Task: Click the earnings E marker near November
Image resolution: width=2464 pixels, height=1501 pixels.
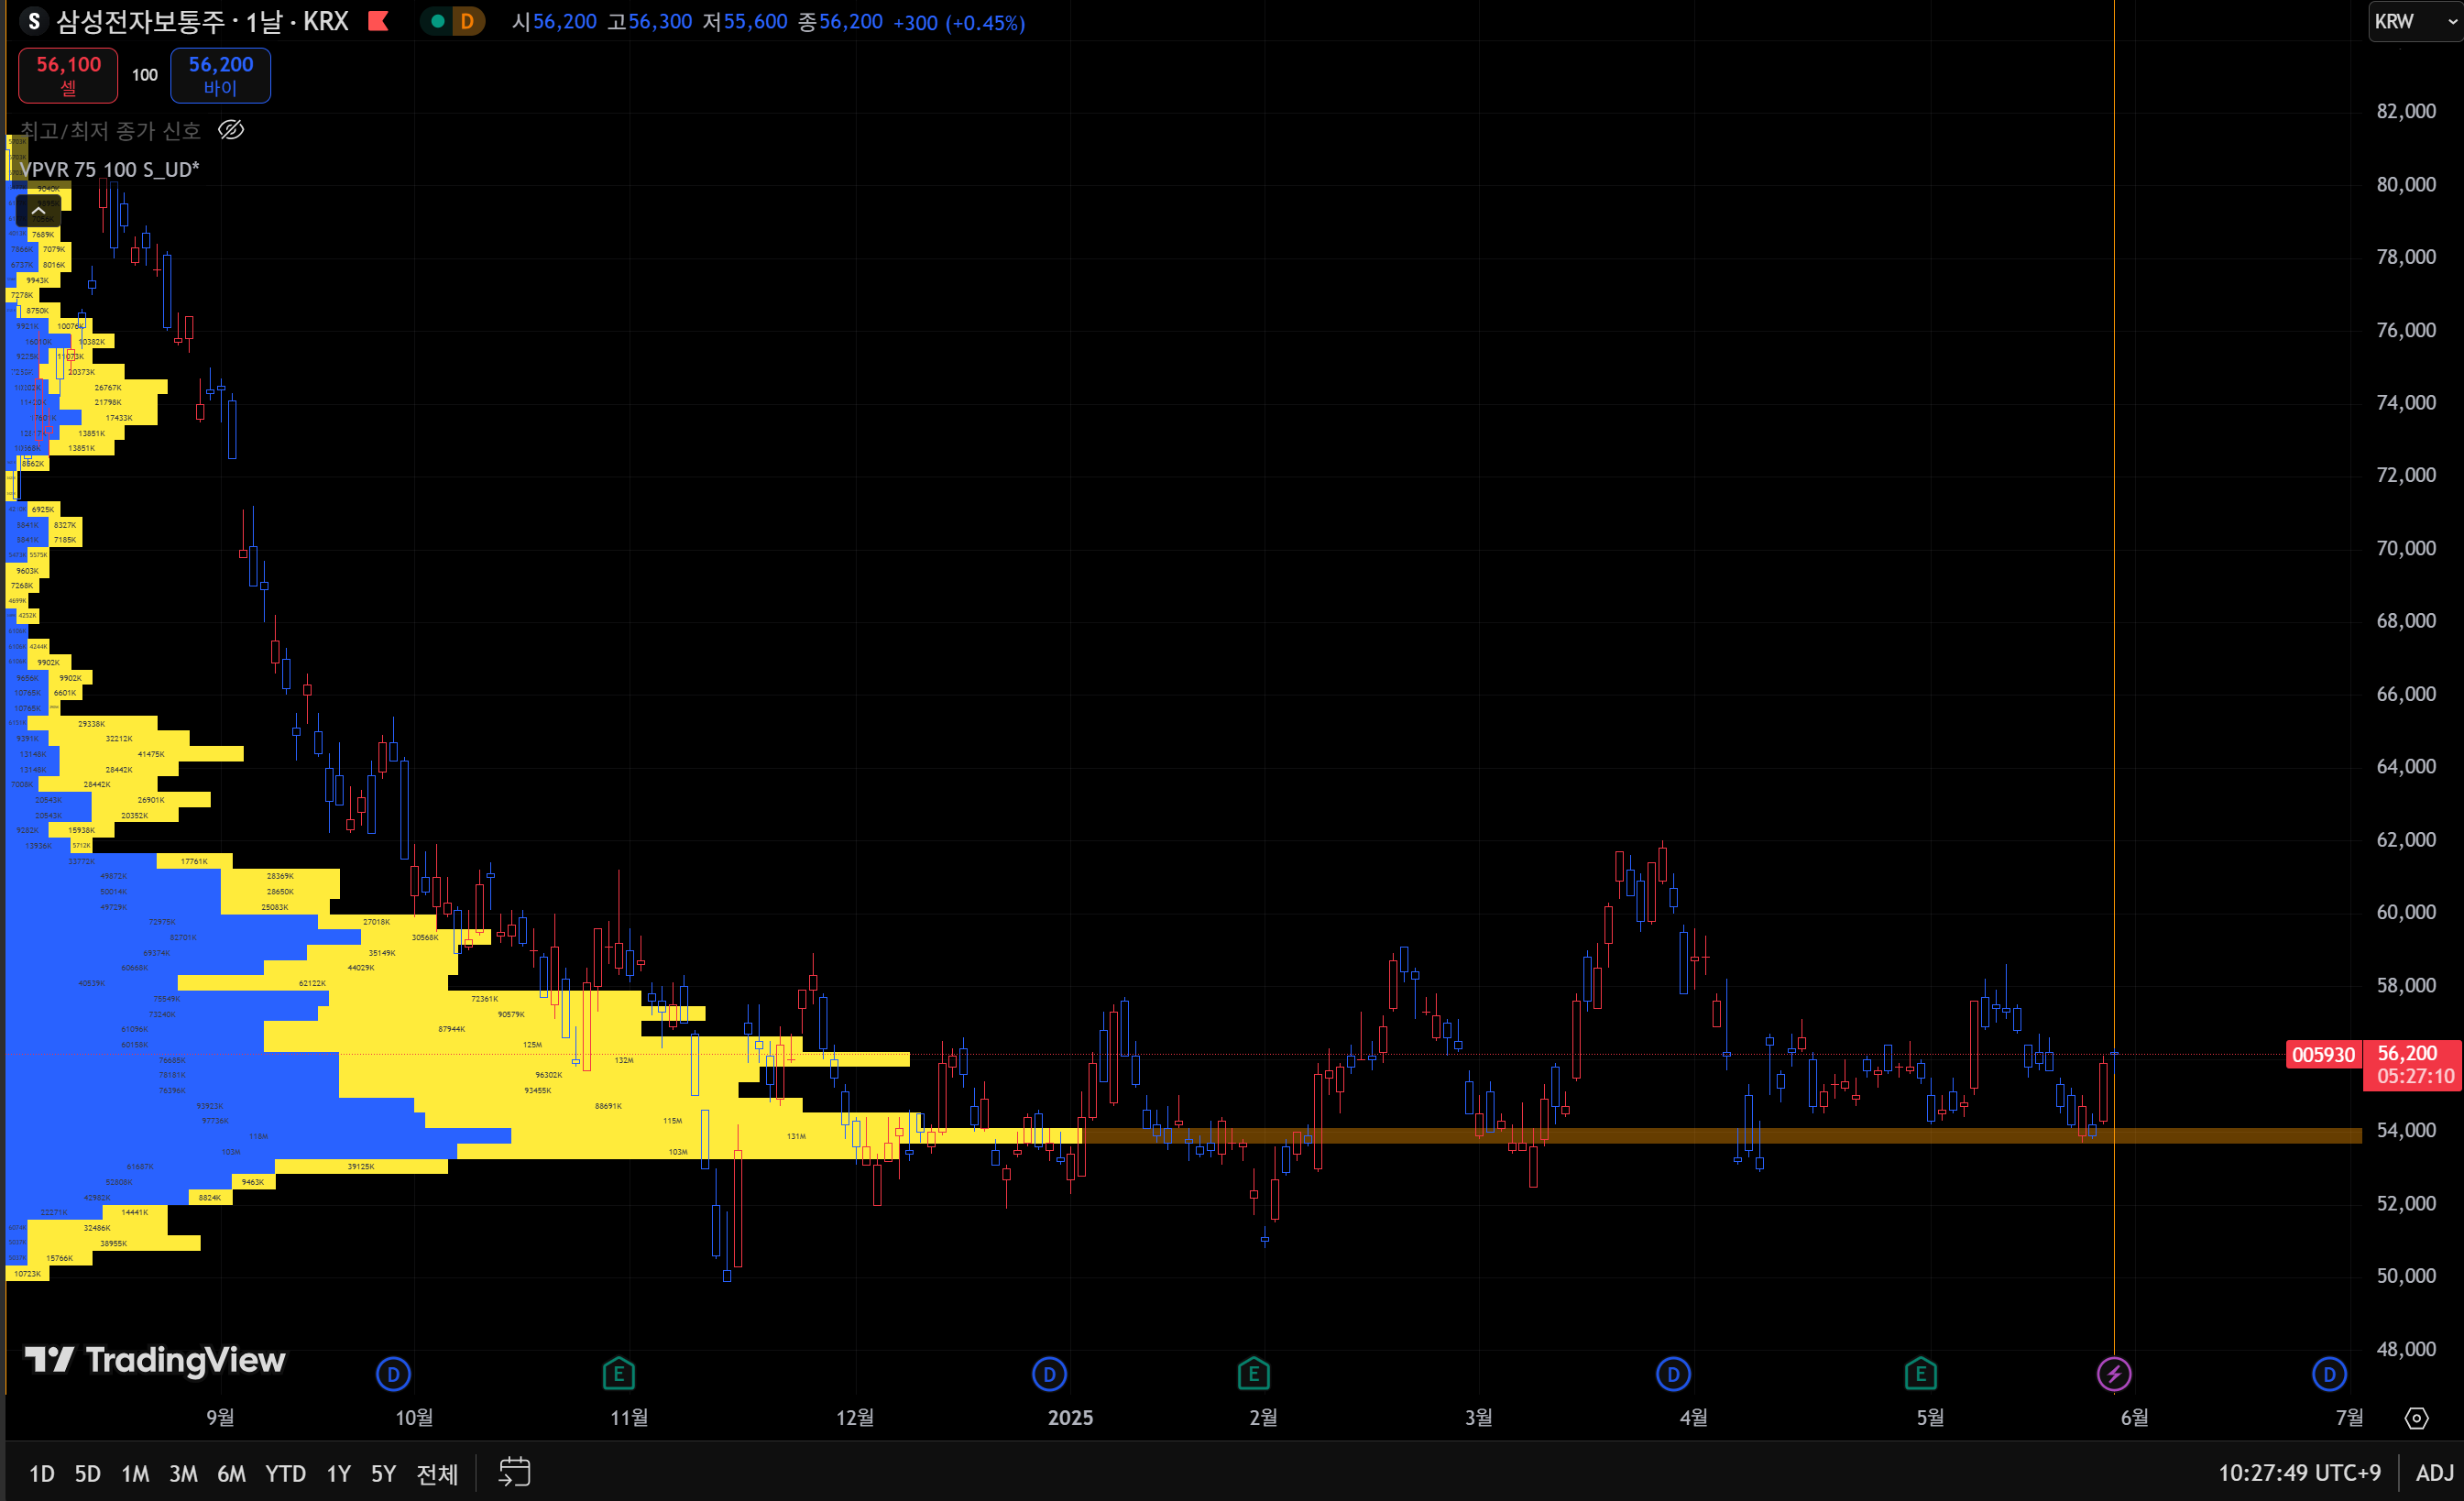Action: point(618,1374)
